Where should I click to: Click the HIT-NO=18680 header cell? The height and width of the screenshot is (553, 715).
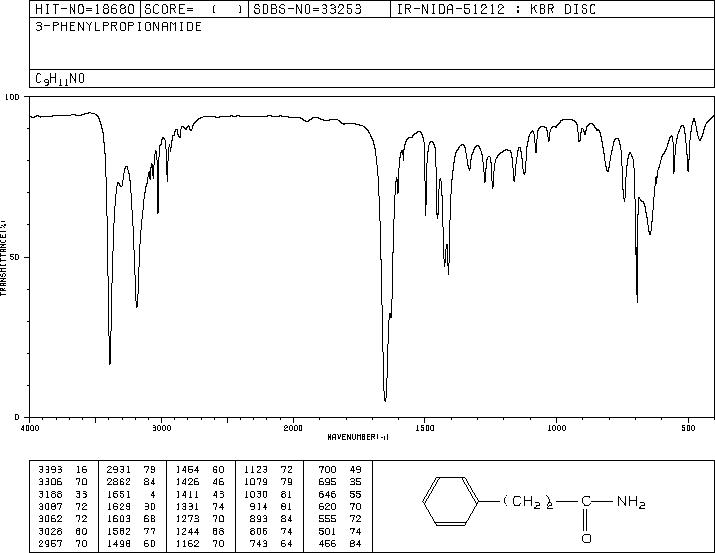tap(85, 9)
